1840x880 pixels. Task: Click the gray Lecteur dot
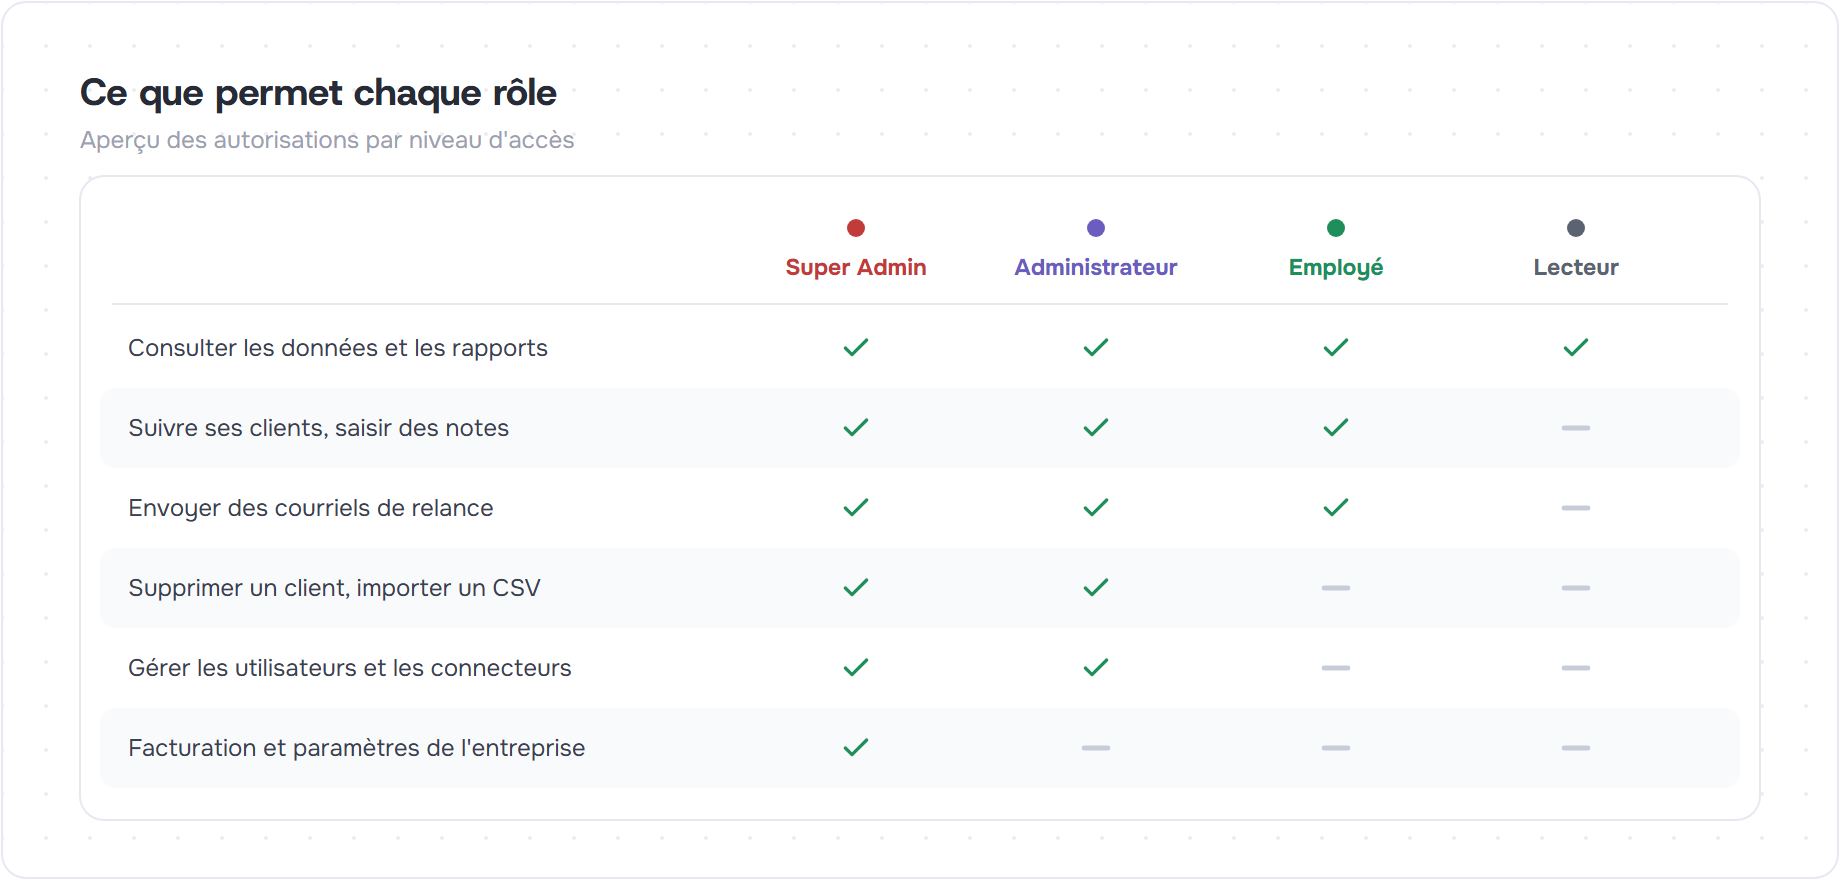pos(1576,228)
